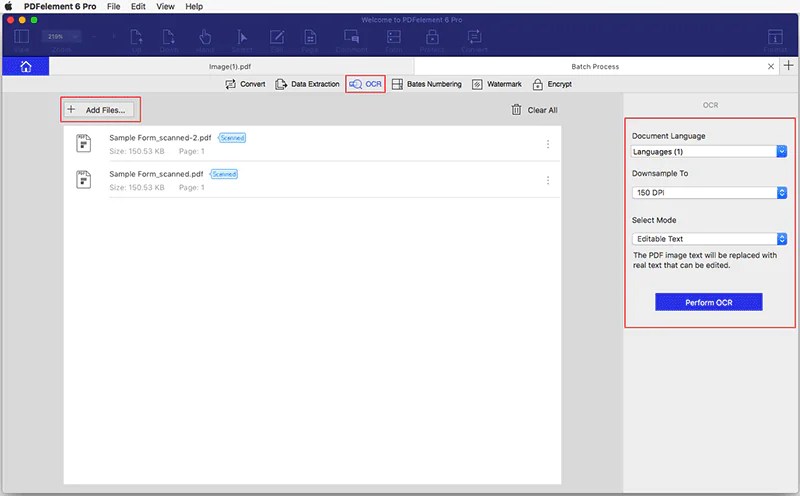Open options menu for Sample Form_scanned-2.pdf
The width and height of the screenshot is (800, 496).
tap(548, 144)
